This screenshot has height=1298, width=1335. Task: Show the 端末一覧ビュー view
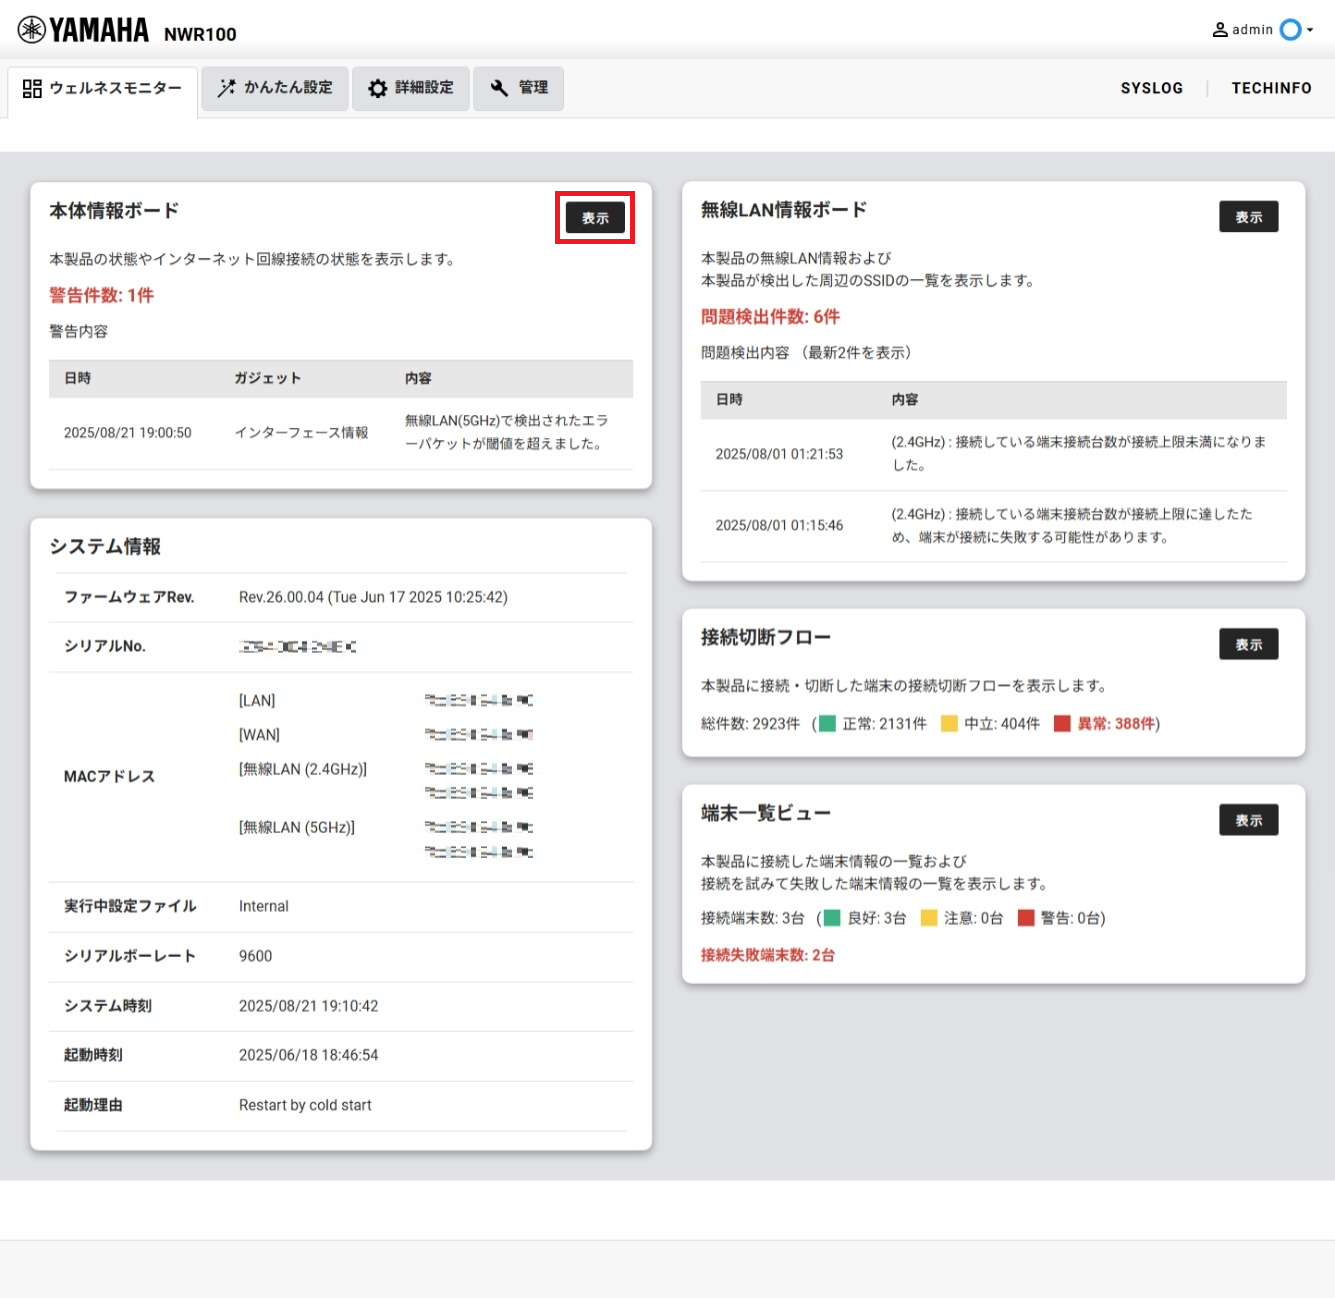1248,819
